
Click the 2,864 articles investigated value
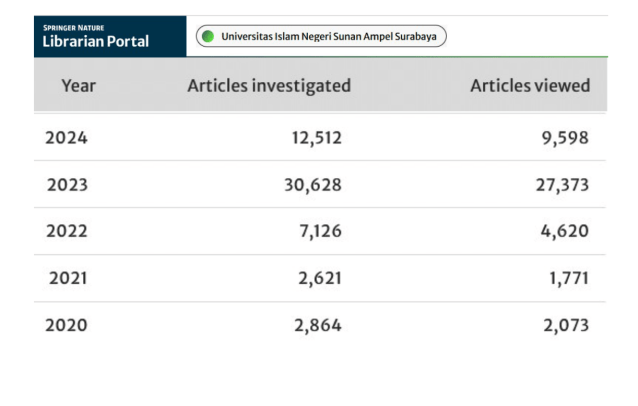click(318, 325)
